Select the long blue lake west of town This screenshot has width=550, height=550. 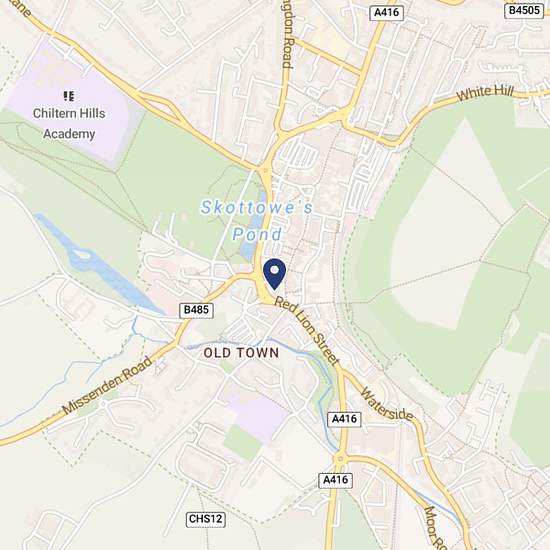[99, 264]
